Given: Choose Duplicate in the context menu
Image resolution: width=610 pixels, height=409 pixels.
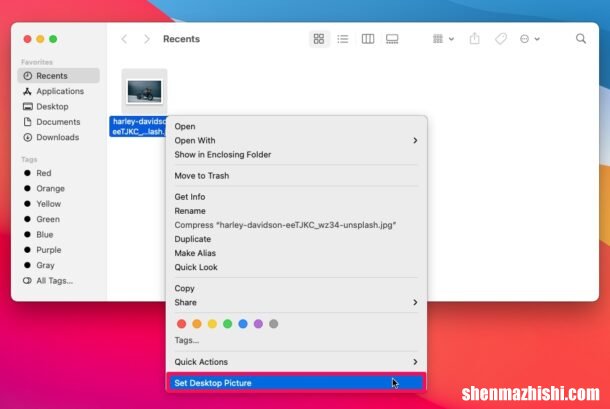Looking at the screenshot, I should tap(296, 239).
